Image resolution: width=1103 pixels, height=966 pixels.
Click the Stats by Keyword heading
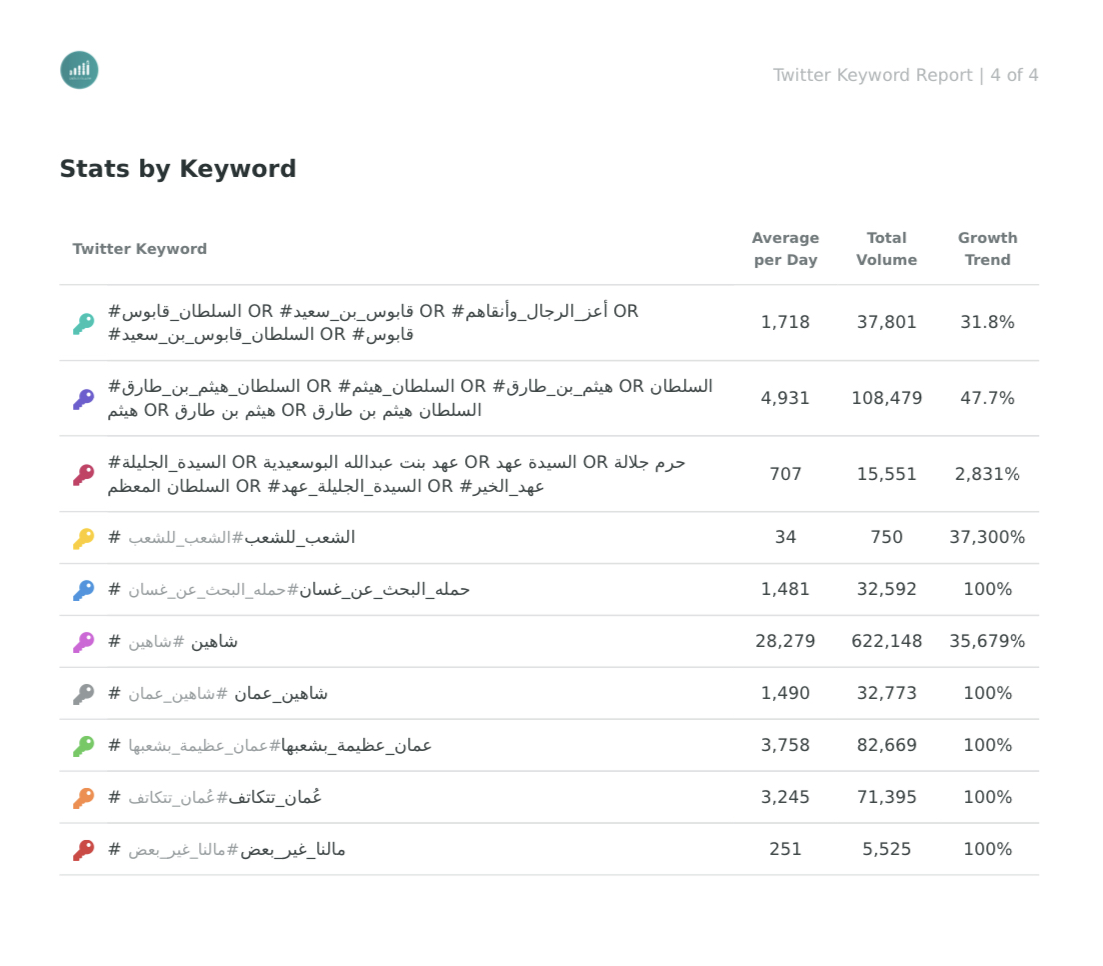[x=178, y=169]
